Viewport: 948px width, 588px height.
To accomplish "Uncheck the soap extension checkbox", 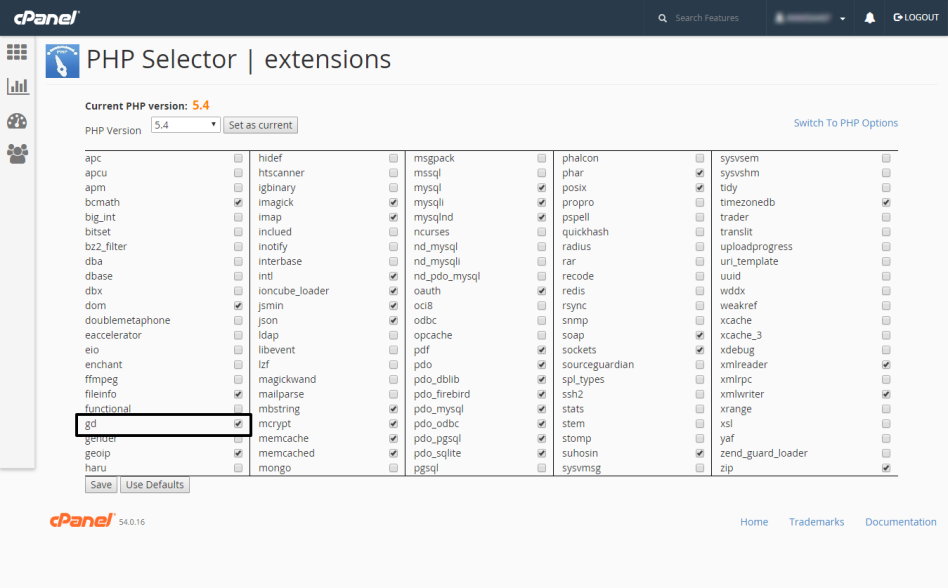I will (x=700, y=335).
